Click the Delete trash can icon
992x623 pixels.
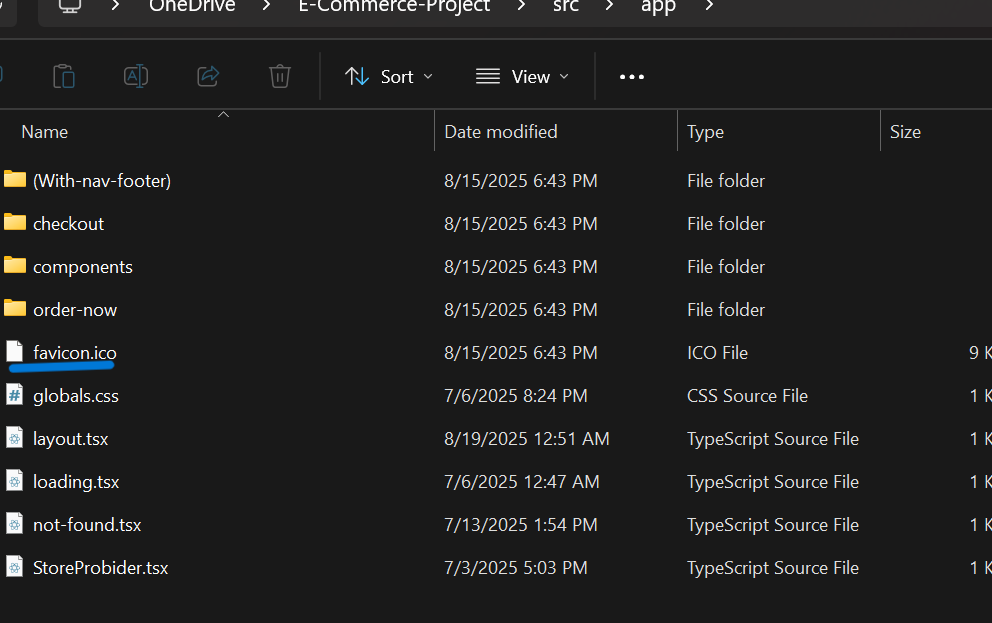280,76
